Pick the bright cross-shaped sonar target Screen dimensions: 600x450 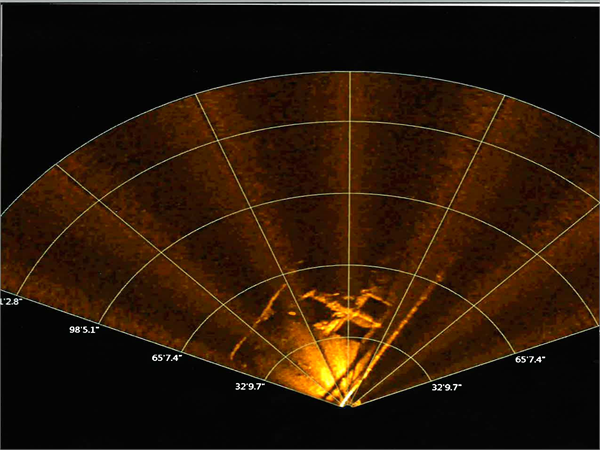pyautogui.click(x=346, y=311)
